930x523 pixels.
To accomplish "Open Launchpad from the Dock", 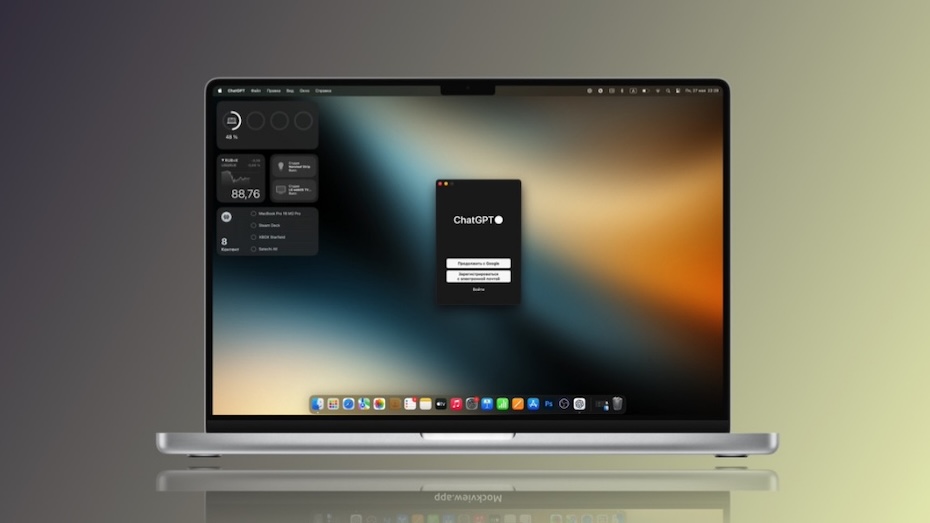I will tap(333, 404).
